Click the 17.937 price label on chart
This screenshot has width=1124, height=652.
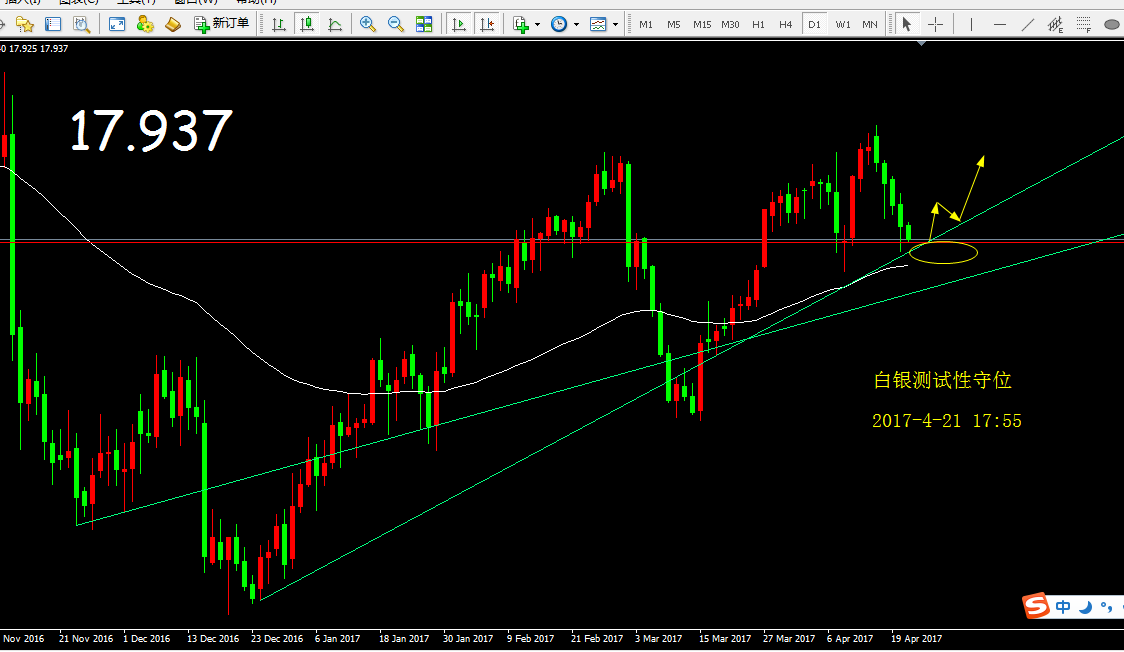pos(151,130)
